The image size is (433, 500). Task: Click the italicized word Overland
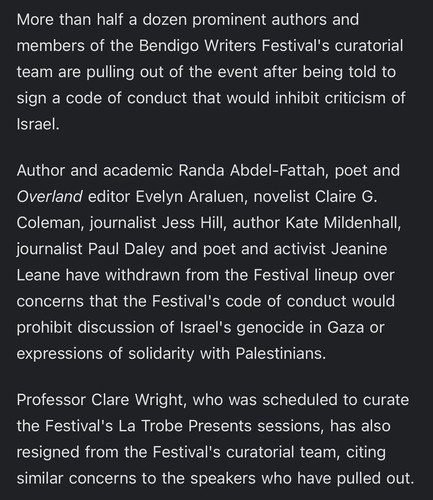[49, 196]
